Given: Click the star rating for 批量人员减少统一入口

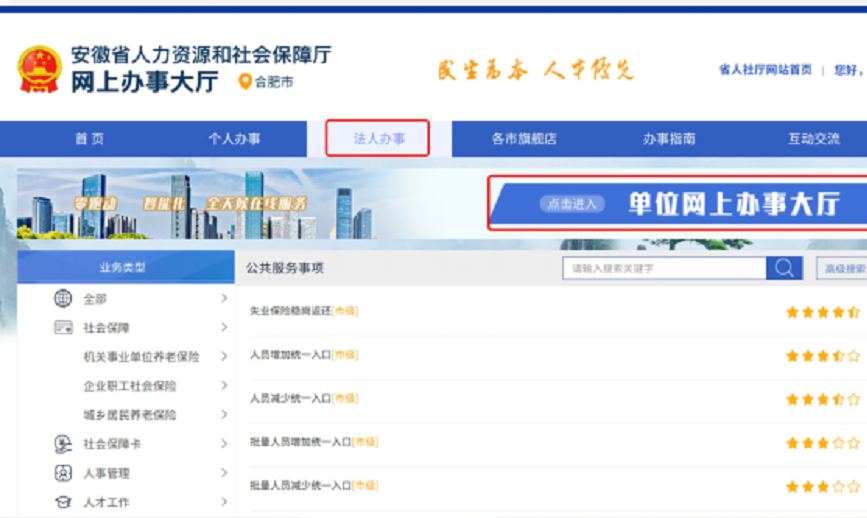Looking at the screenshot, I should coord(823,486).
